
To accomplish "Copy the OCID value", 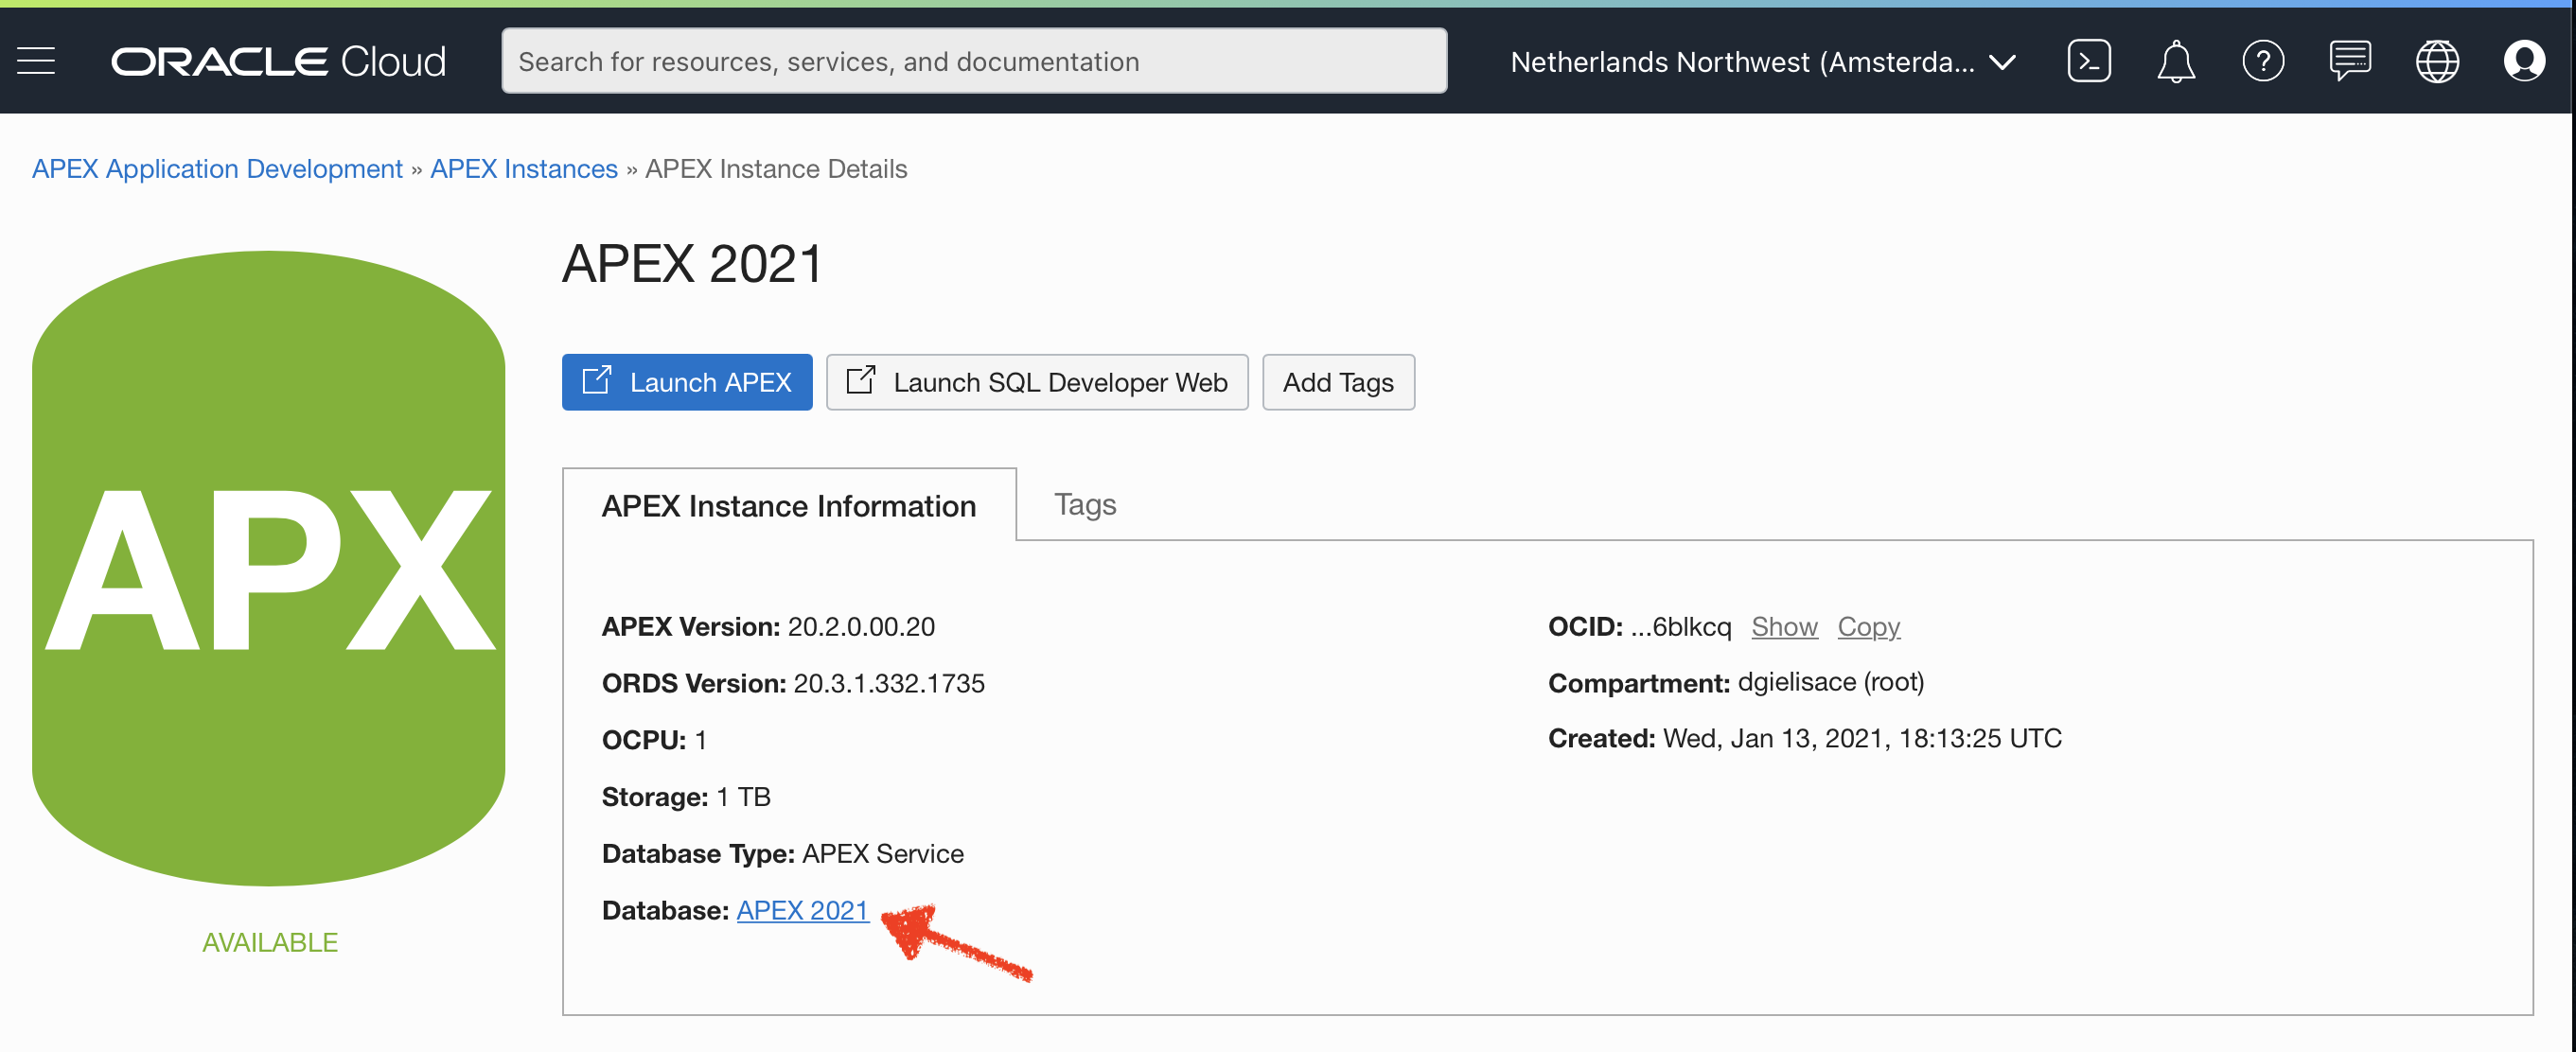I will point(1868,626).
